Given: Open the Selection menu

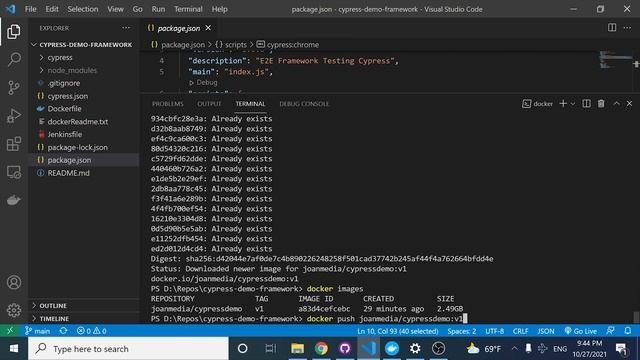Looking at the screenshot, I should coord(82,9).
